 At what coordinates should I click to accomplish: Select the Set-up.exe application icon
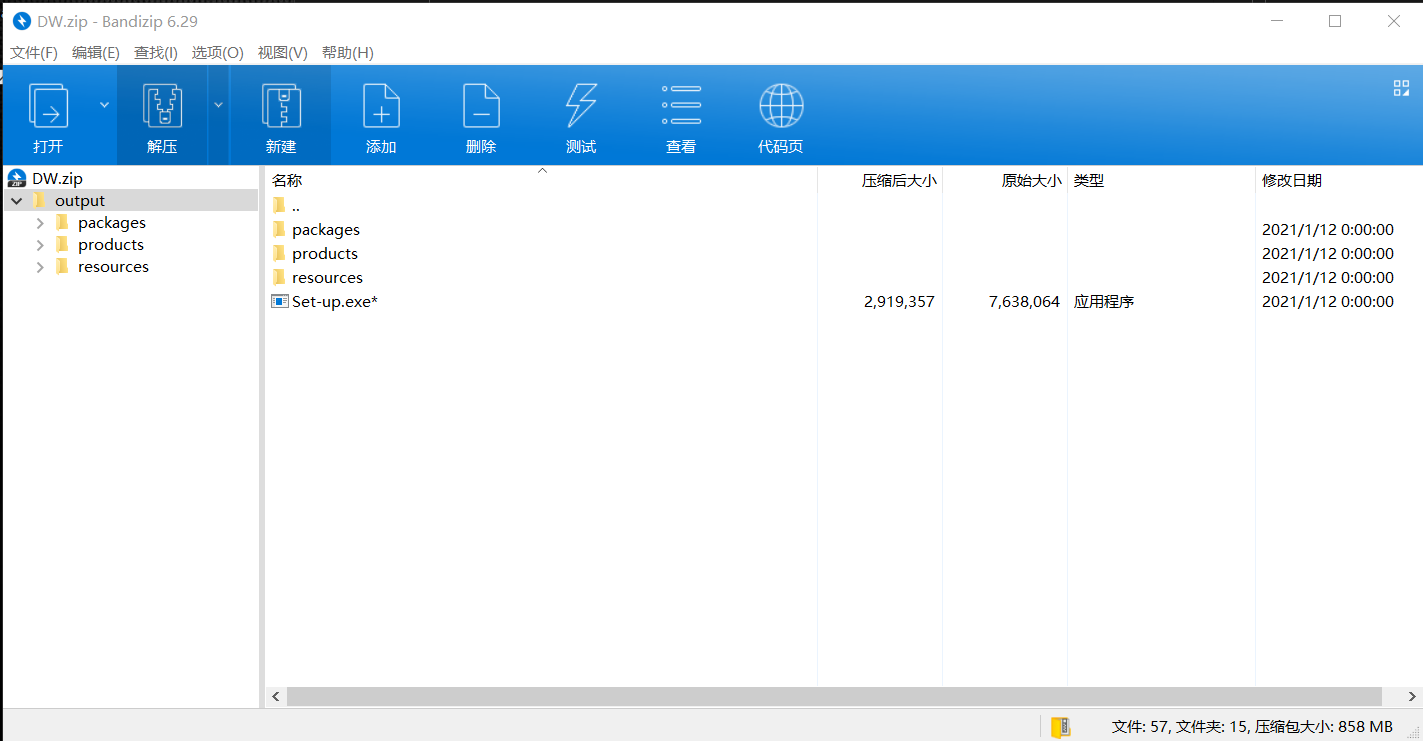(x=279, y=301)
